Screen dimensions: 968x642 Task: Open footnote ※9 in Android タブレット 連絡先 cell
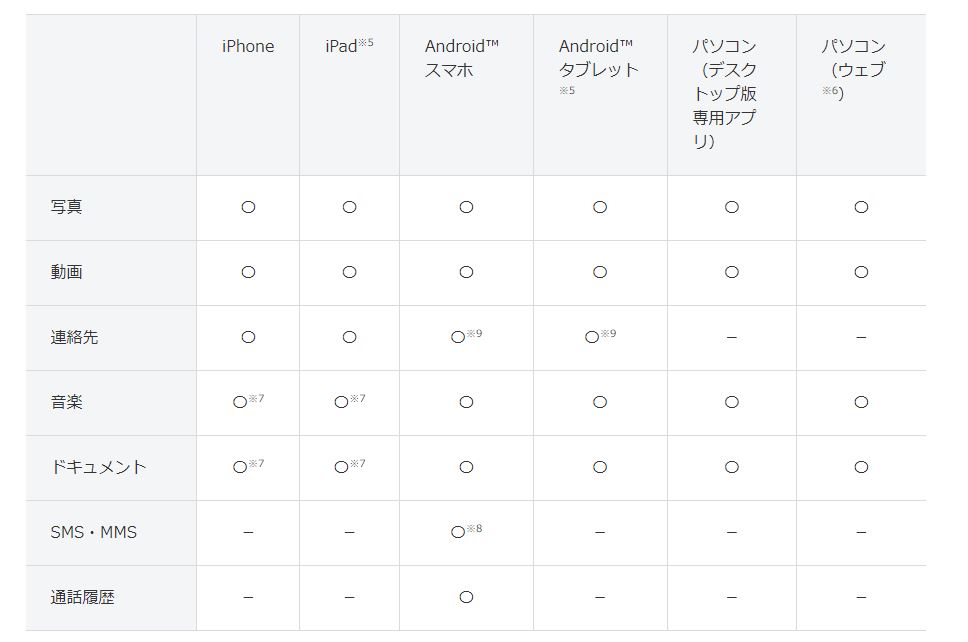609,333
